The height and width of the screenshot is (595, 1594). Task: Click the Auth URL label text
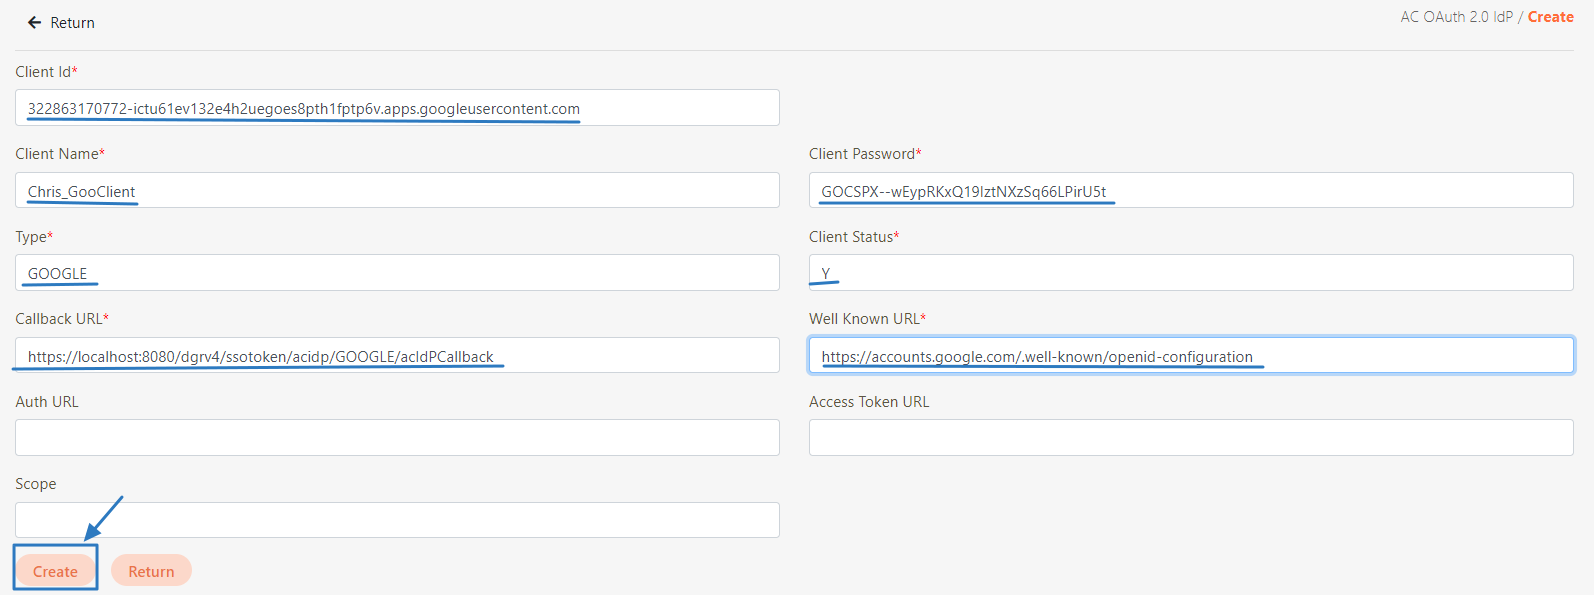(x=47, y=402)
